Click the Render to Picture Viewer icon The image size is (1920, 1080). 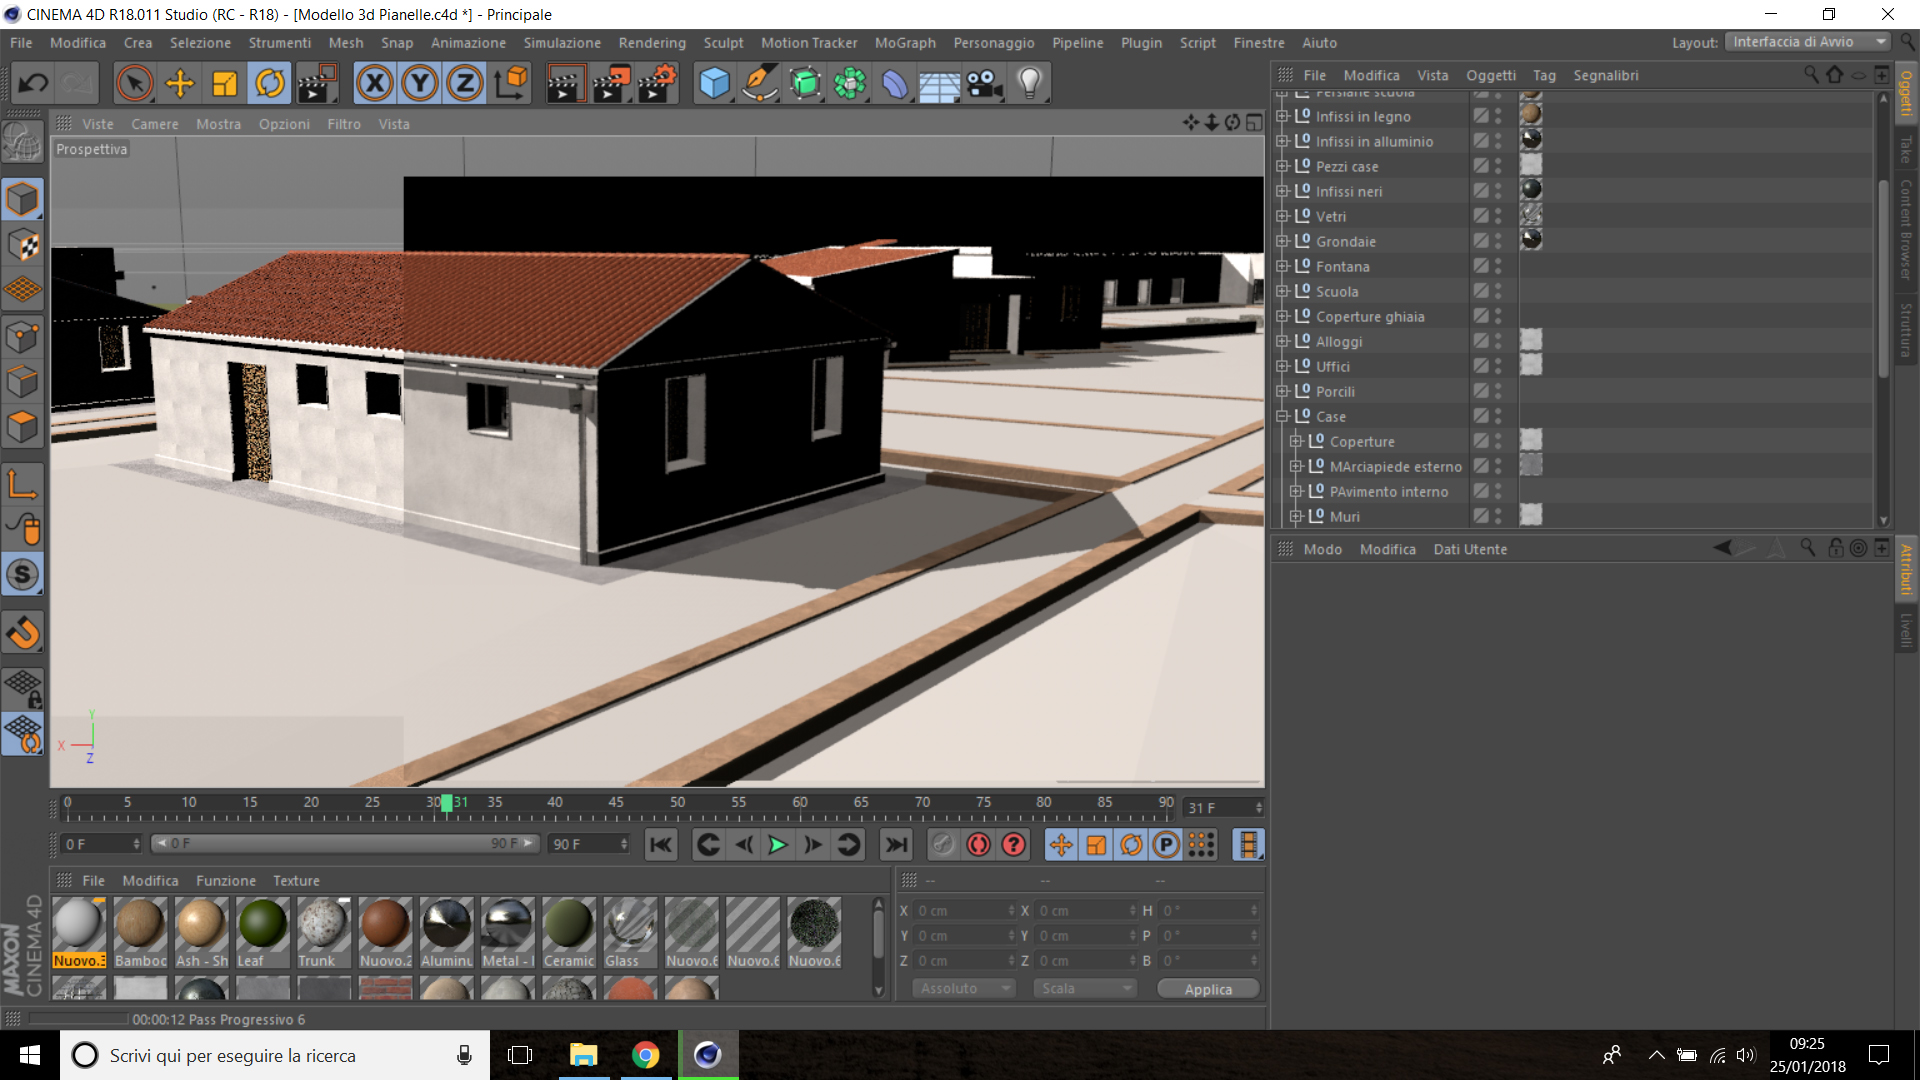(x=610, y=83)
